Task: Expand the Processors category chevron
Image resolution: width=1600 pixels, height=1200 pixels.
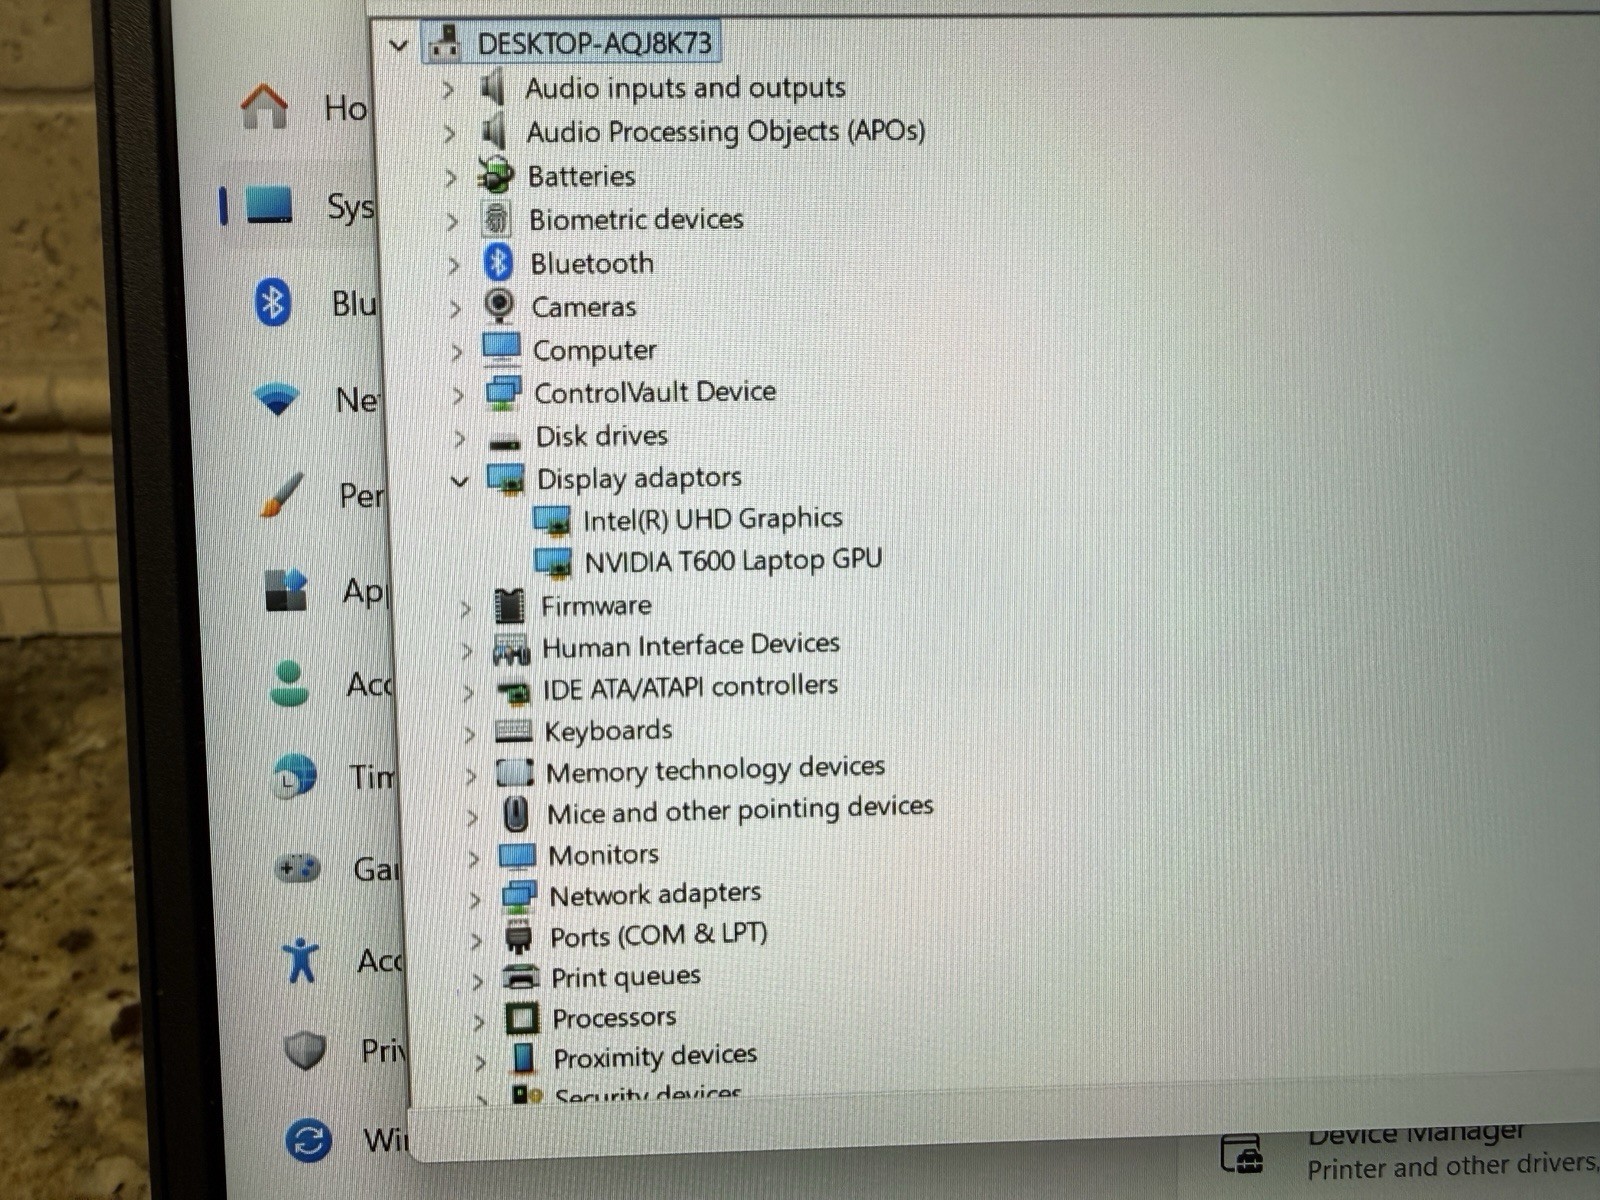Action: coord(479,1021)
